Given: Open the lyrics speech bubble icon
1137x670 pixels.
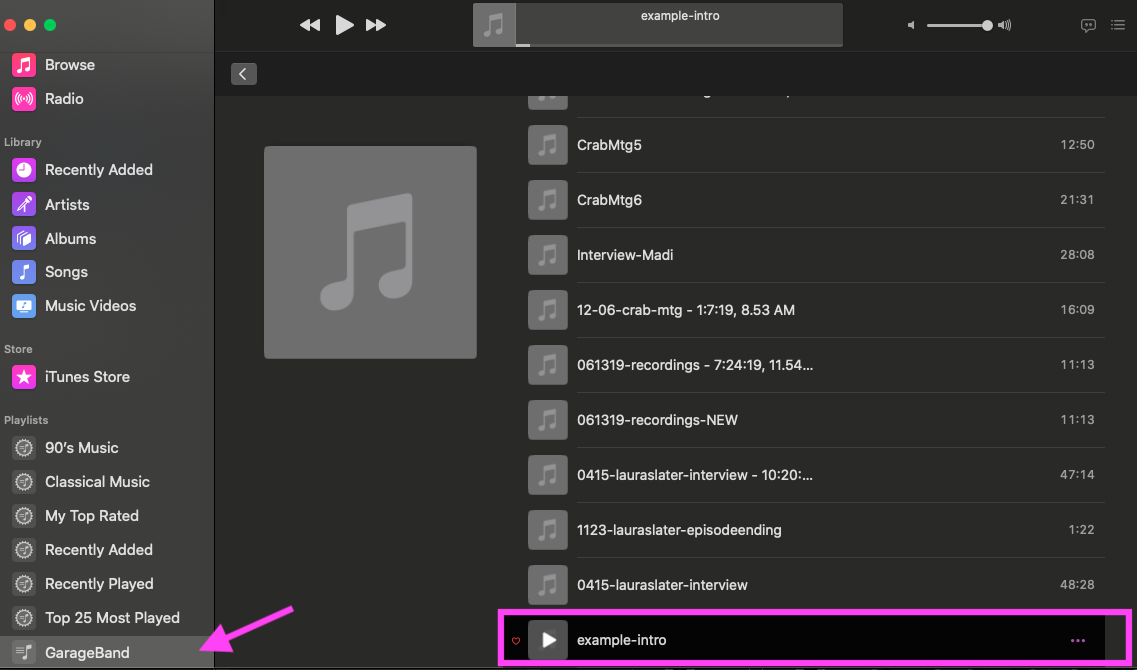Looking at the screenshot, I should point(1088,25).
